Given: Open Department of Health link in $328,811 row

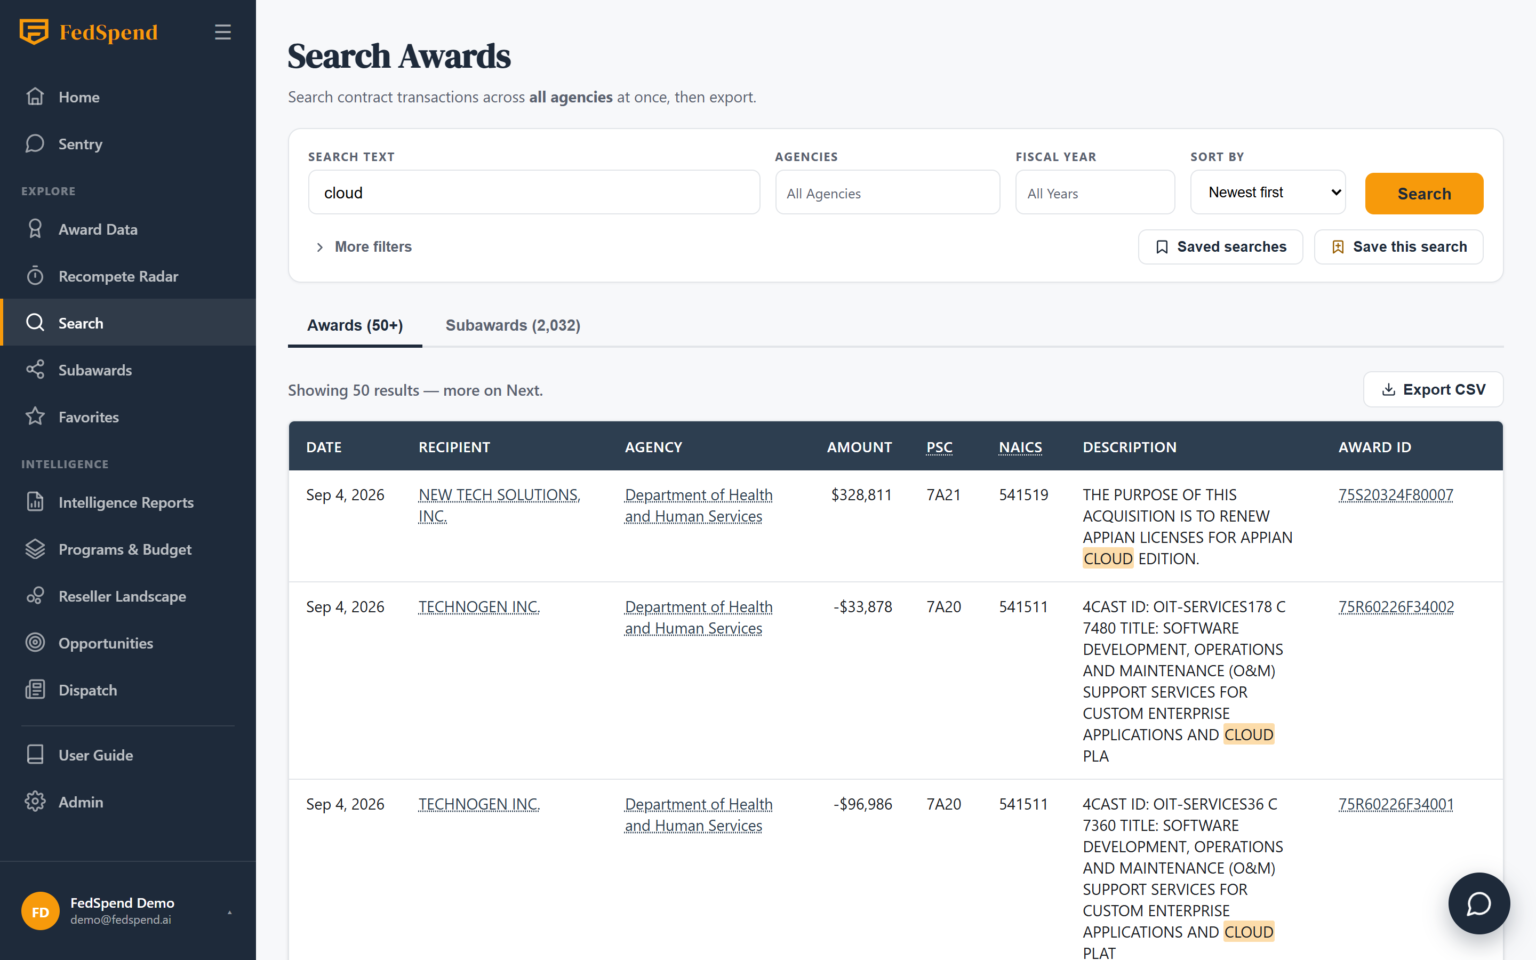Looking at the screenshot, I should point(698,505).
